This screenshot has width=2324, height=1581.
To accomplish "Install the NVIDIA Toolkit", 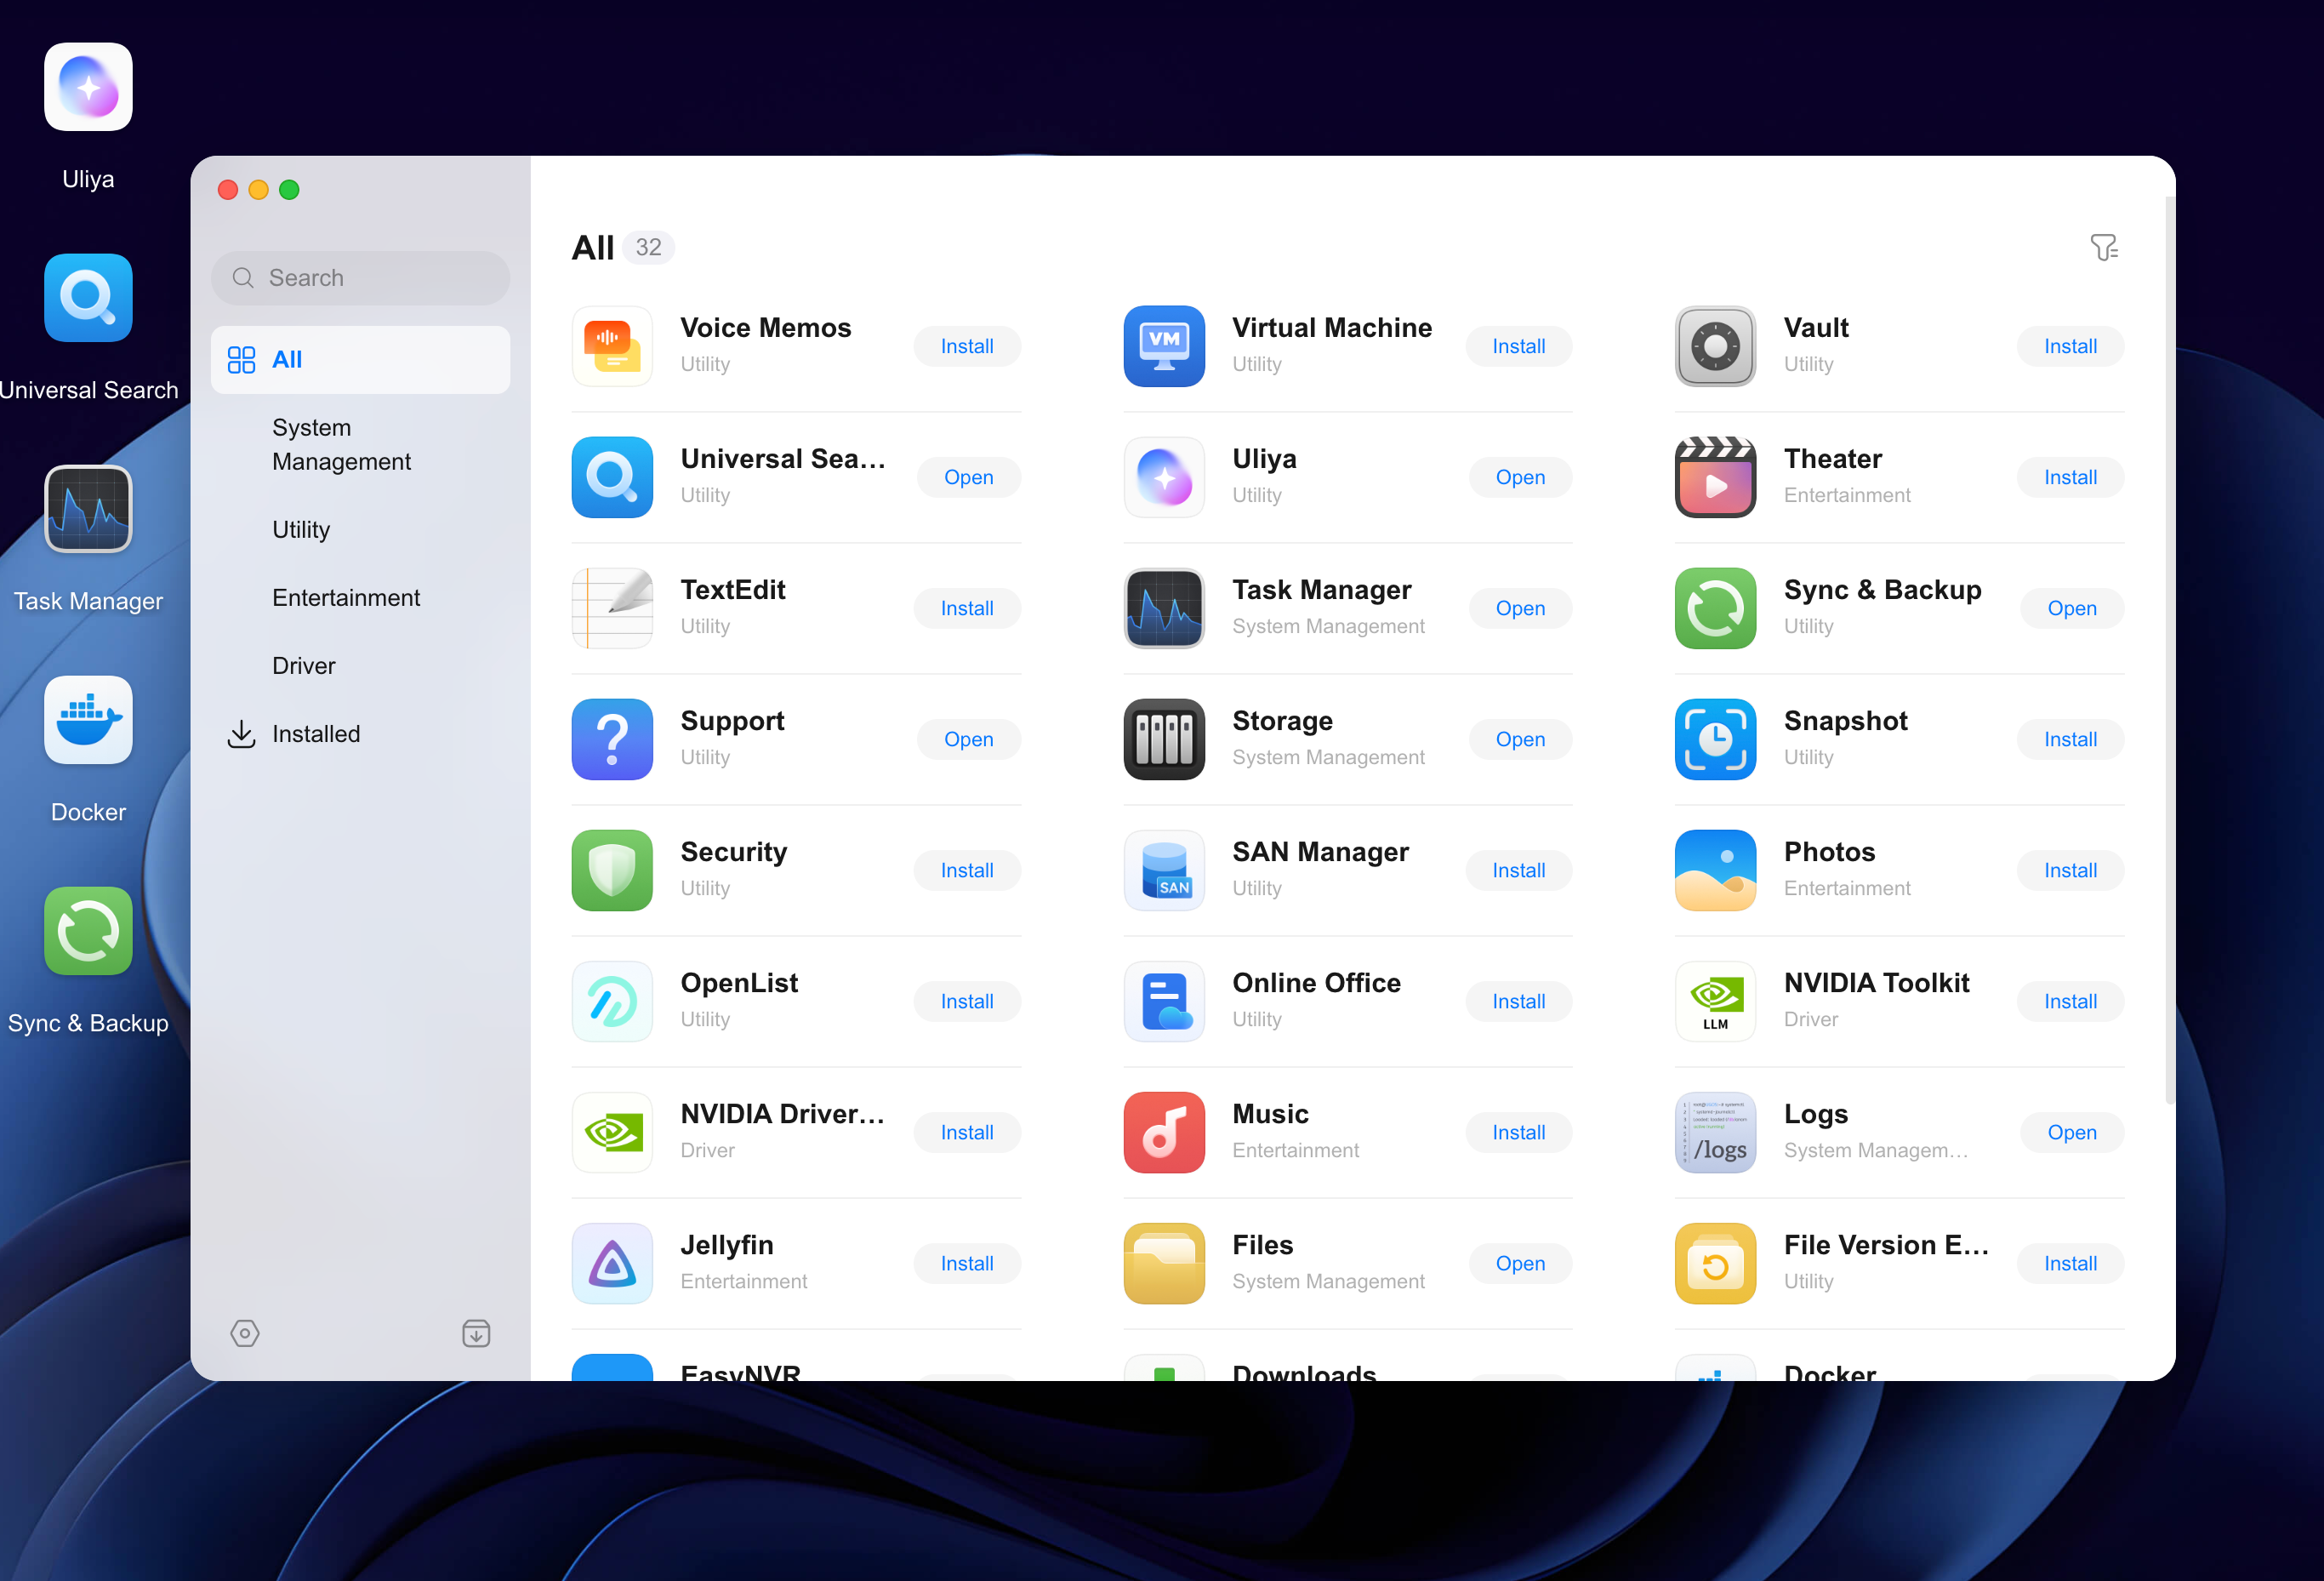I will coord(2070,1001).
